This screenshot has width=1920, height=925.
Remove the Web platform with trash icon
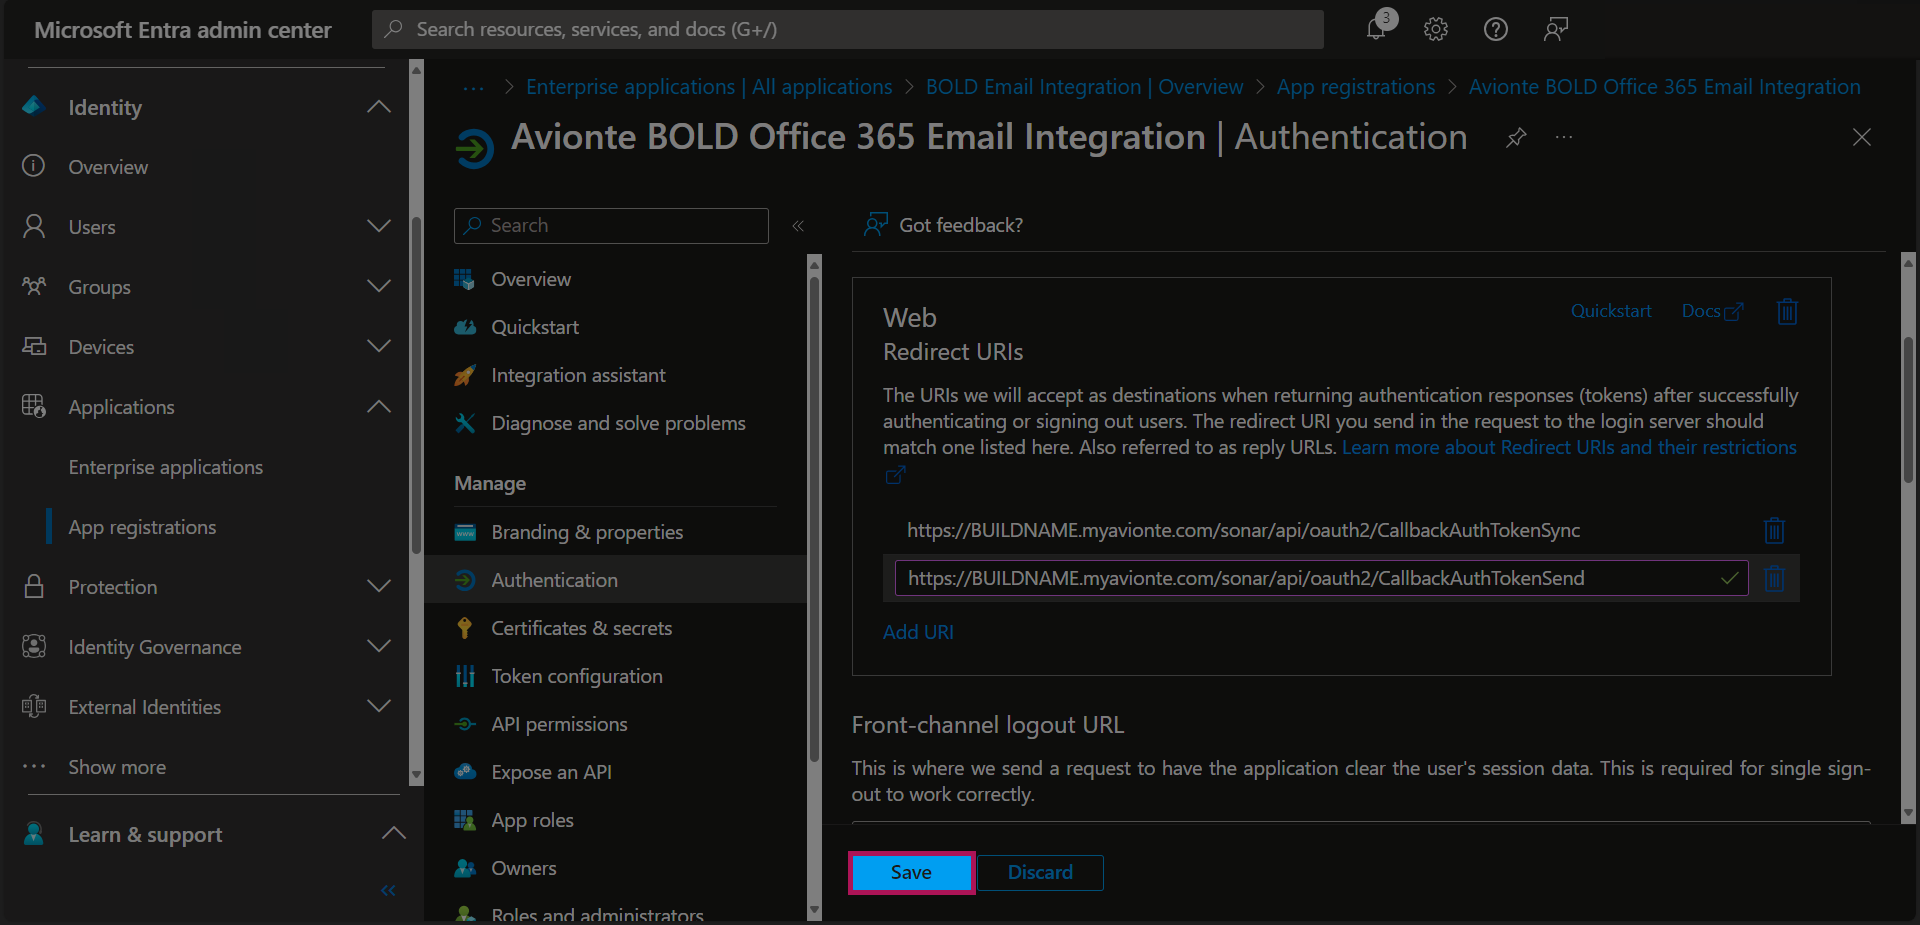tap(1787, 312)
